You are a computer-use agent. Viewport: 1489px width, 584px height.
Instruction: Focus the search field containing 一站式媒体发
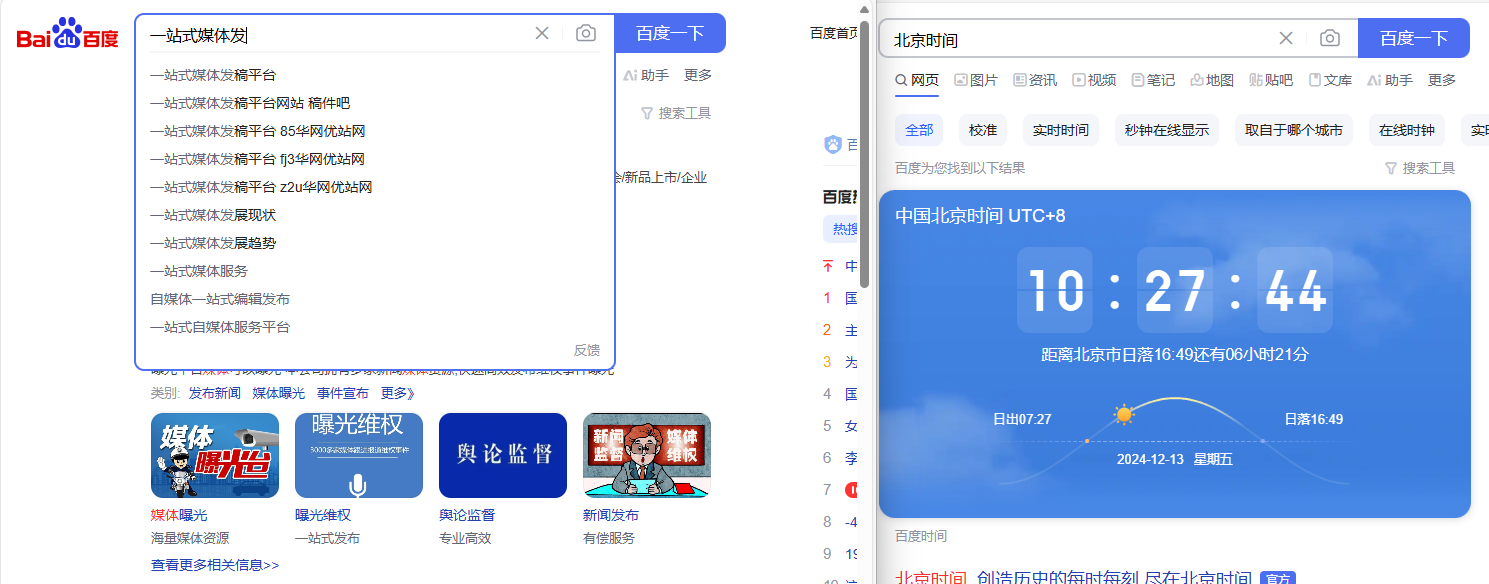point(340,35)
